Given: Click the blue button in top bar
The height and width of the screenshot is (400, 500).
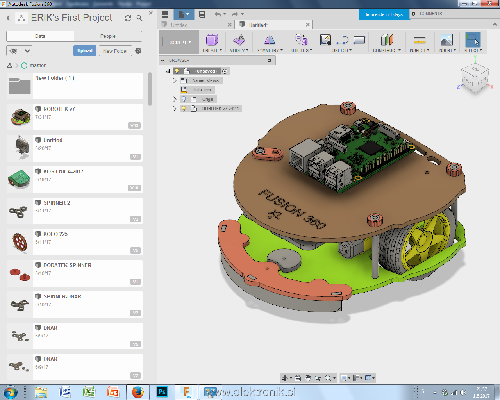Looking at the screenshot, I should tap(384, 14).
